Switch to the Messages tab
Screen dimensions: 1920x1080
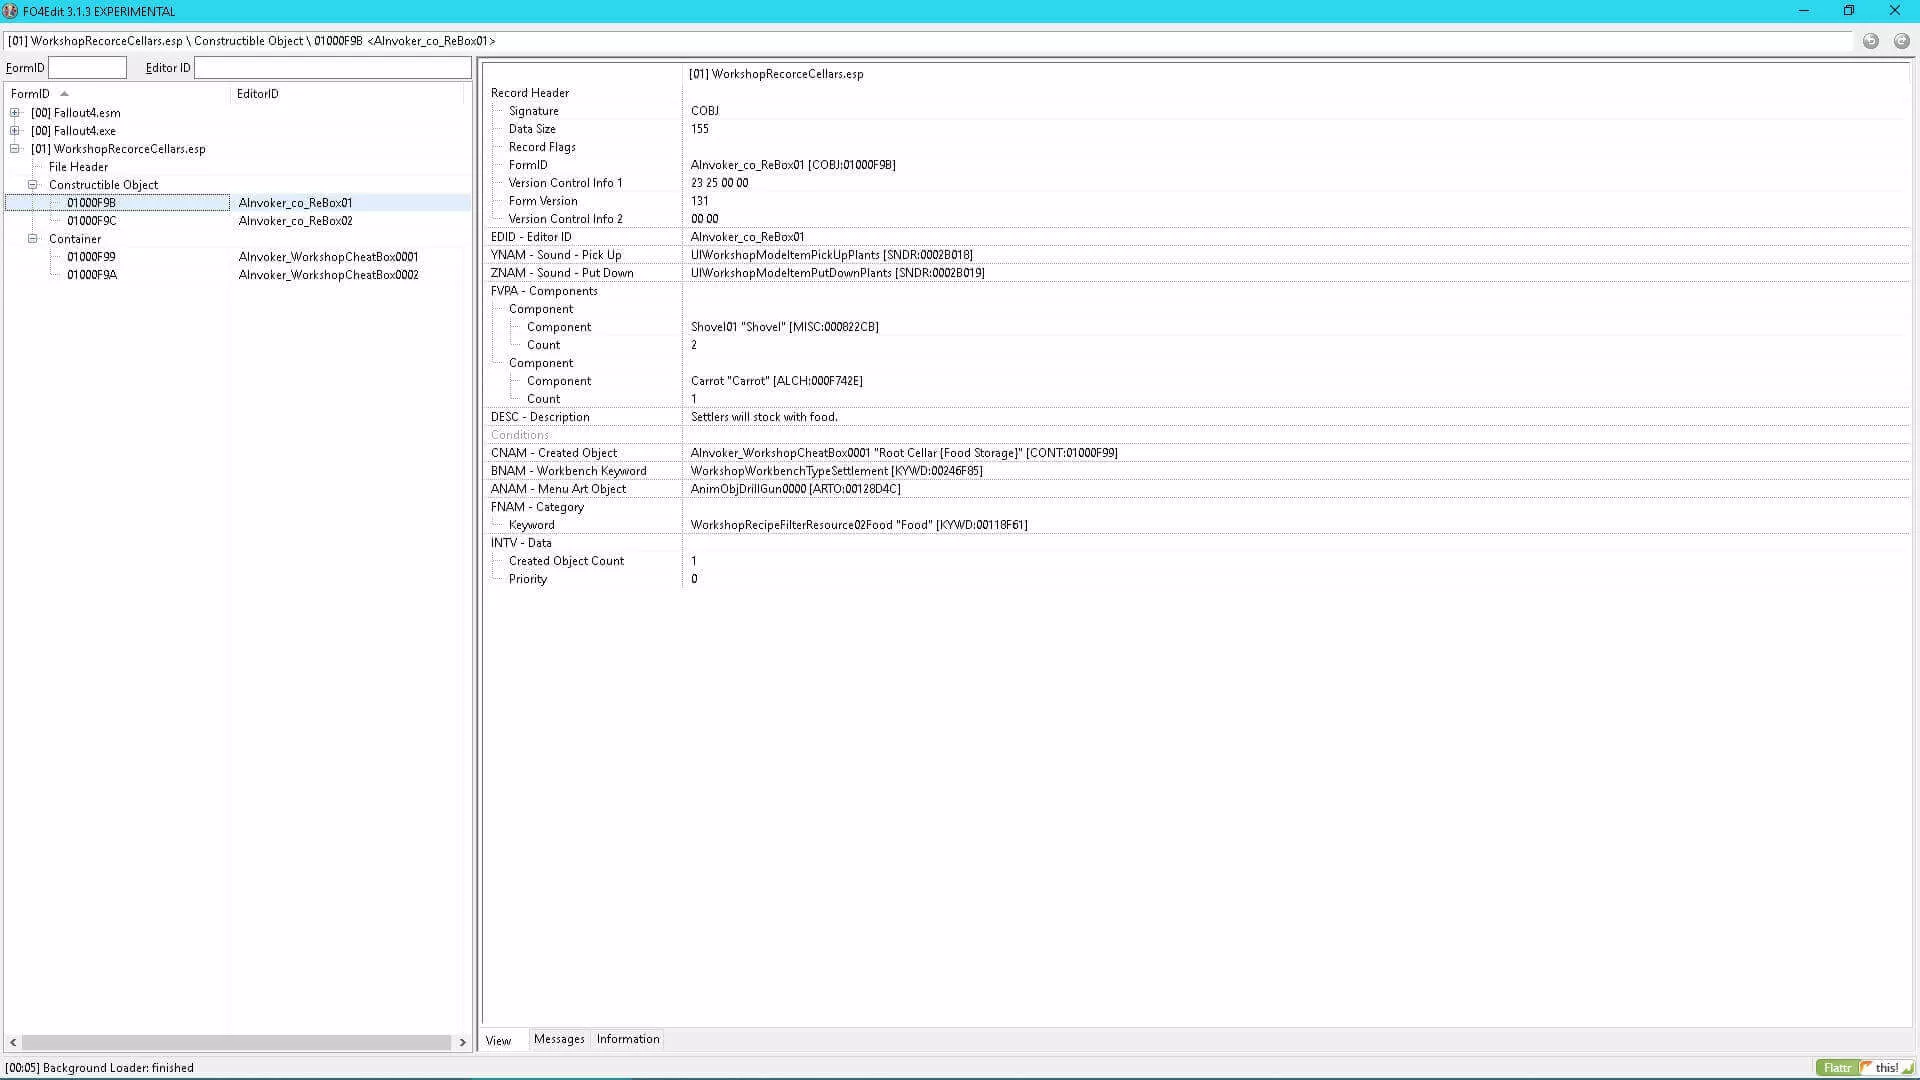click(x=559, y=1039)
